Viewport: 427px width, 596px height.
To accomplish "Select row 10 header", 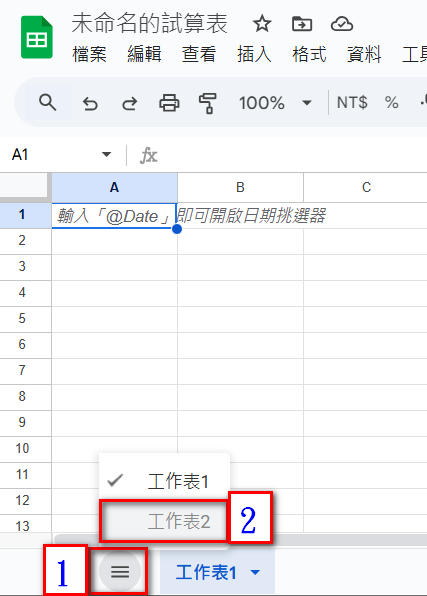I will click(x=25, y=449).
